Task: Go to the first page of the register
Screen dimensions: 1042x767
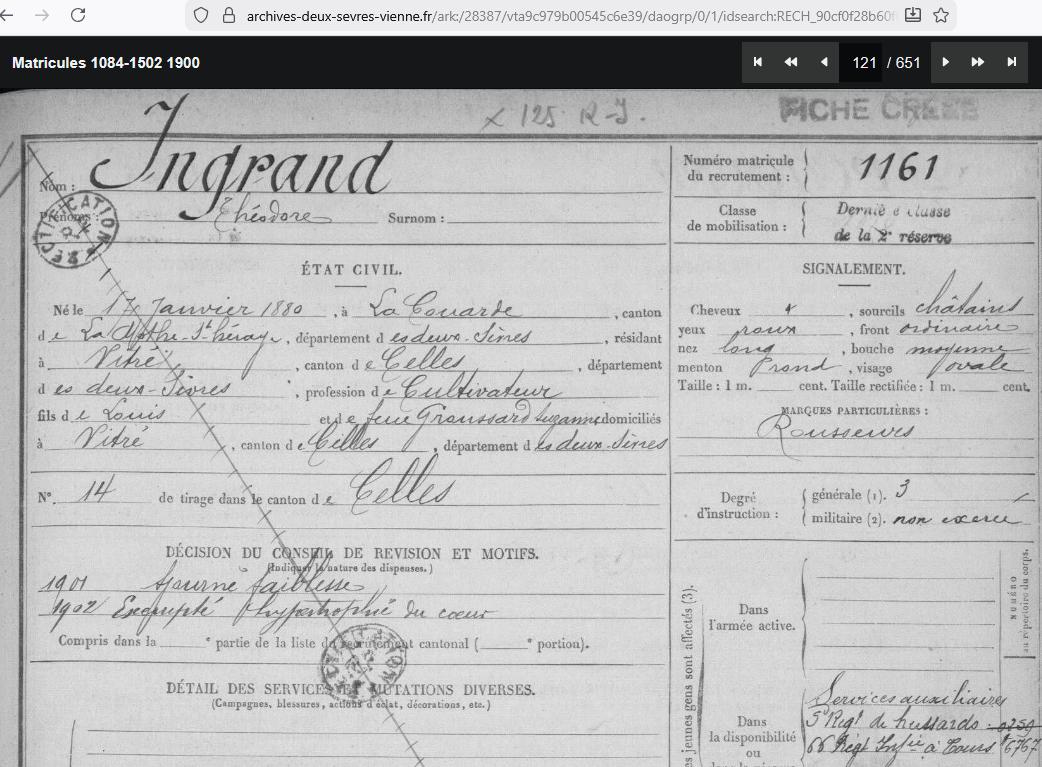Action: tap(758, 62)
